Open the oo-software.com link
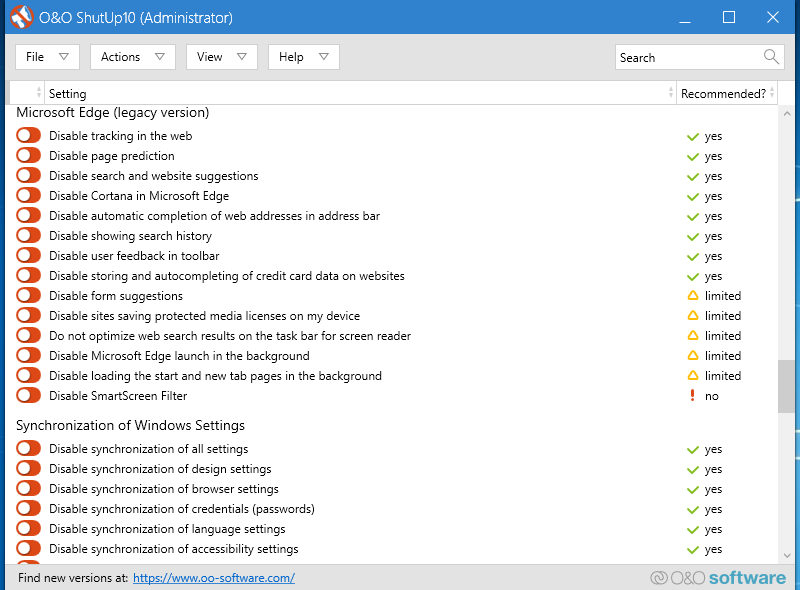The width and height of the screenshot is (800, 590). (214, 578)
